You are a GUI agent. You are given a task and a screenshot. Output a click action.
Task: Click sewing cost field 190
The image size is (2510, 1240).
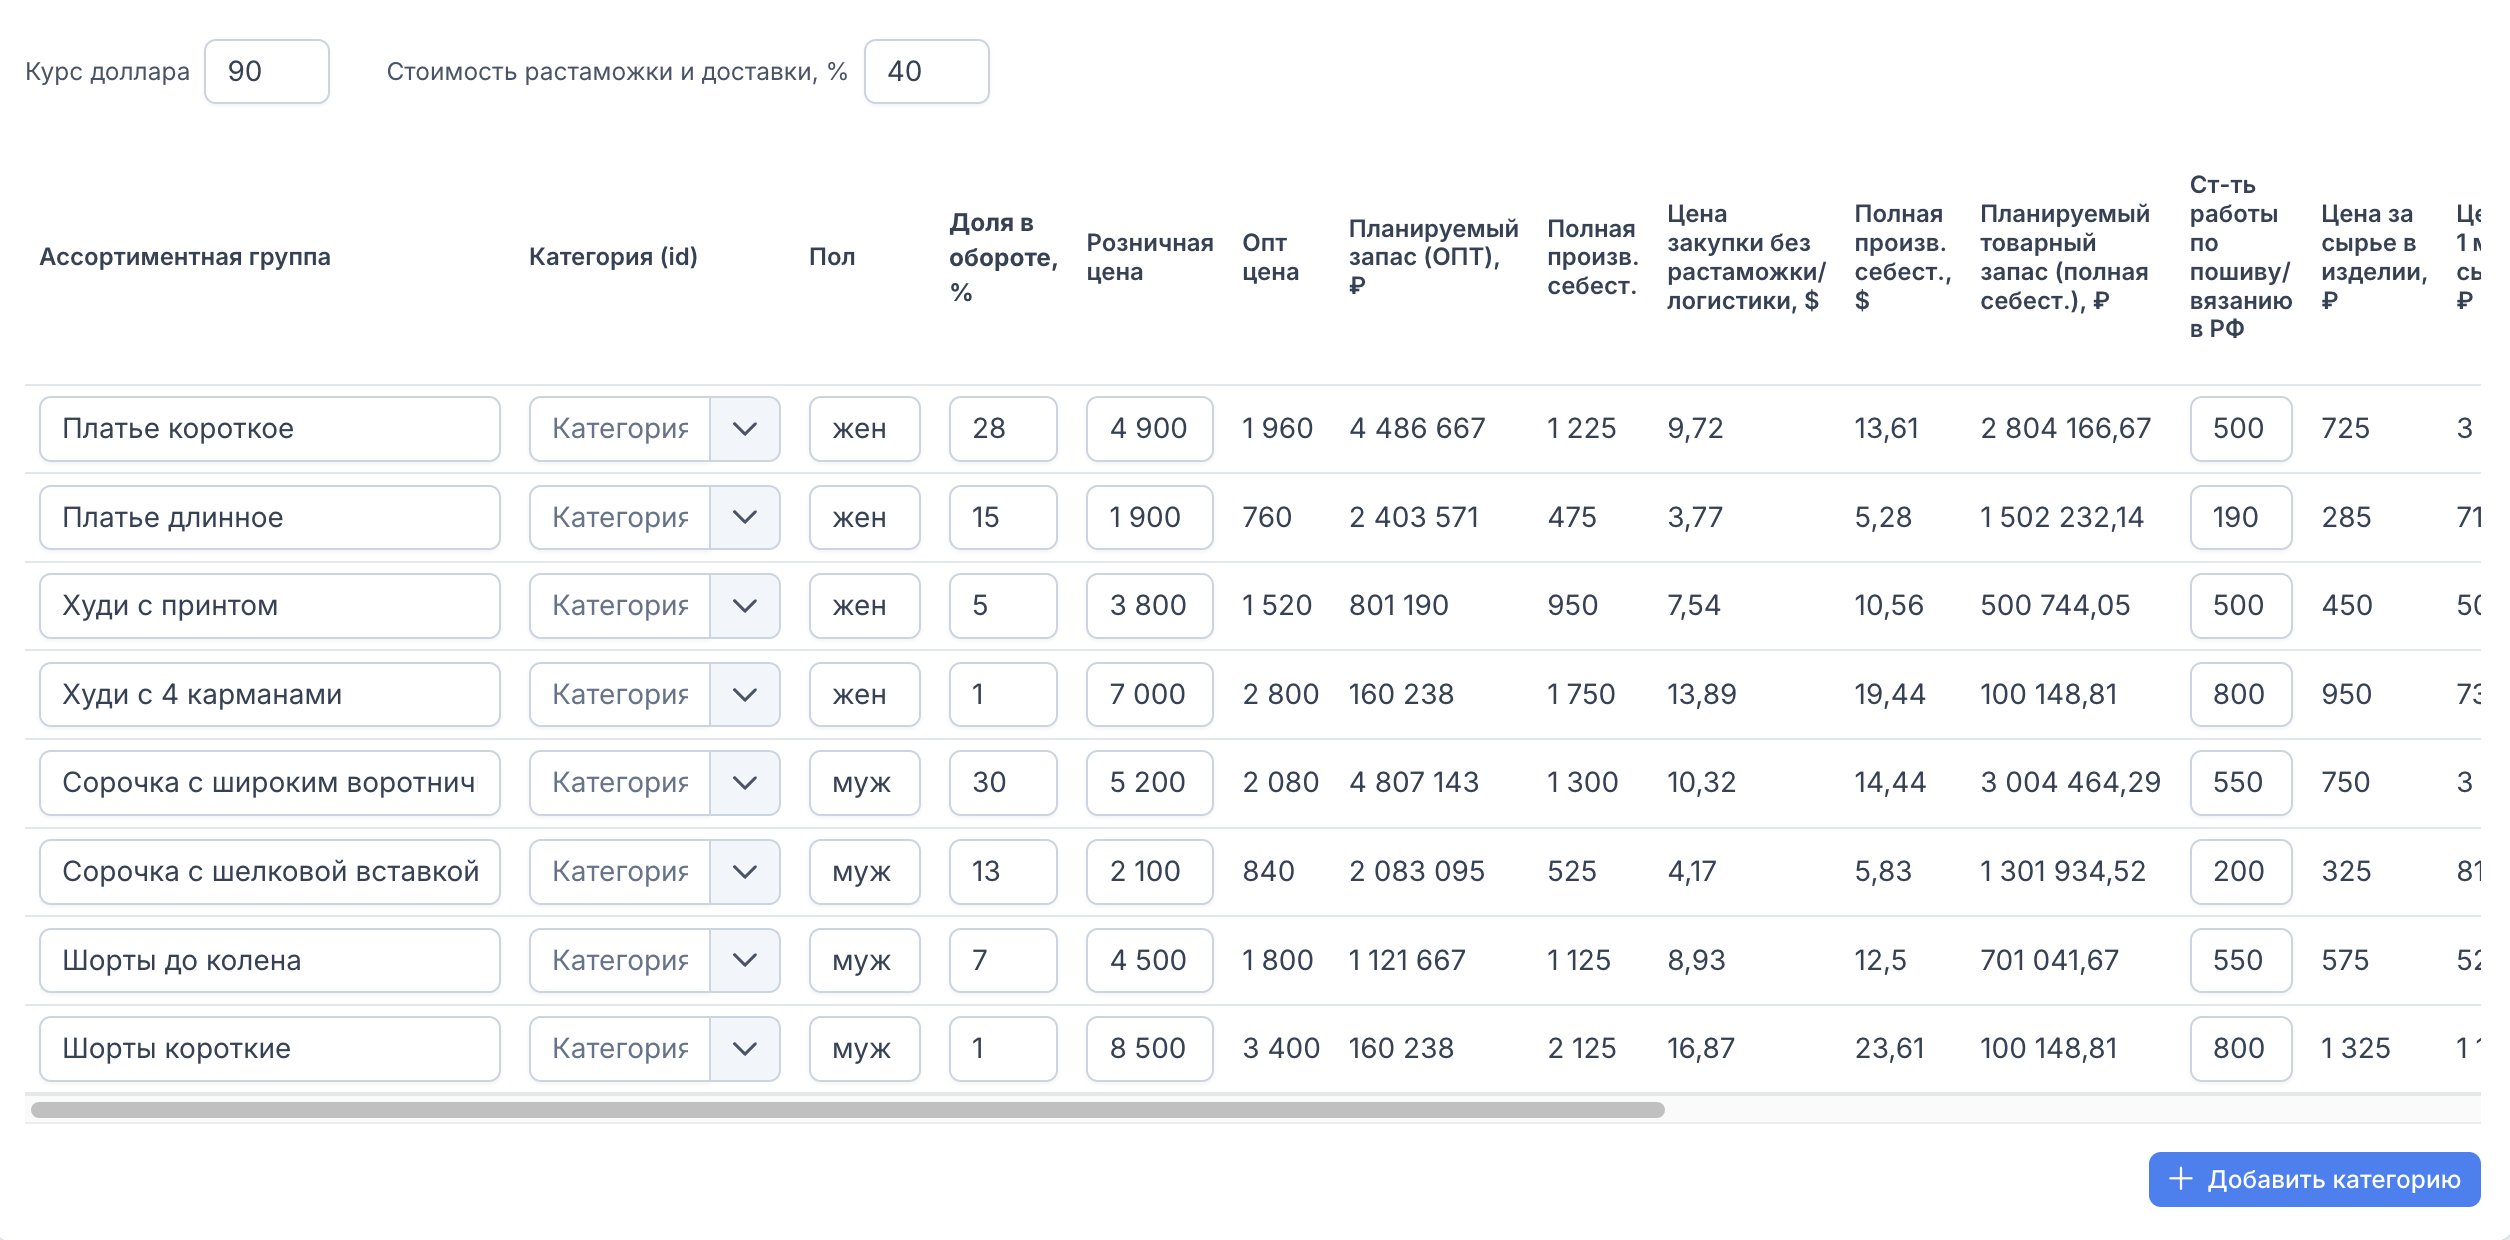pos(2240,517)
